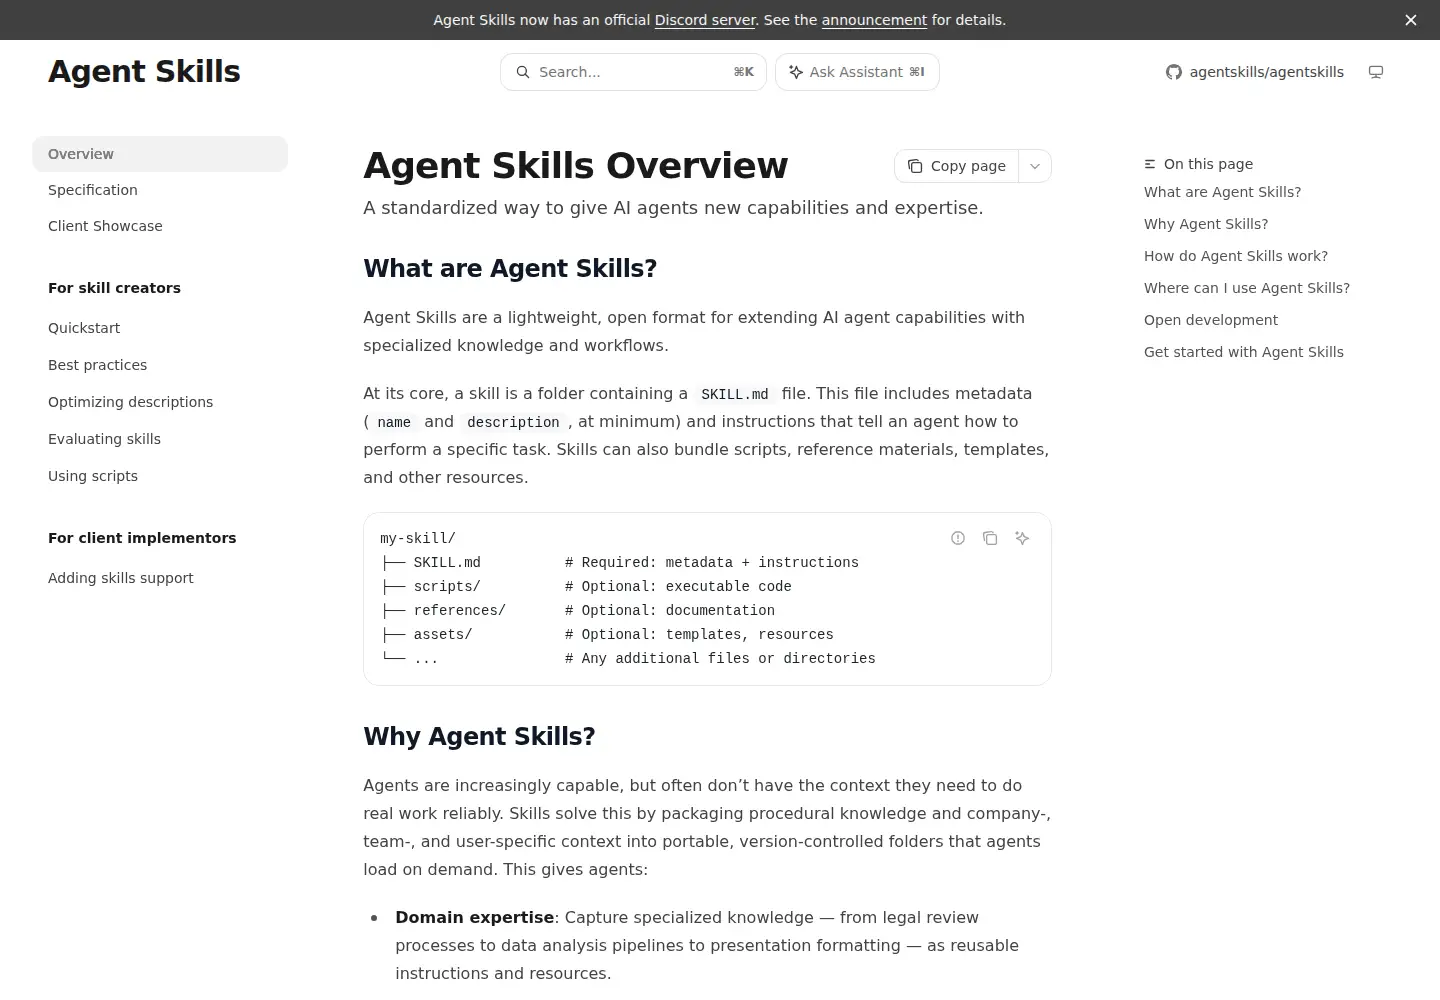Click the Copy page button
The image size is (1440, 1000).
[957, 166]
